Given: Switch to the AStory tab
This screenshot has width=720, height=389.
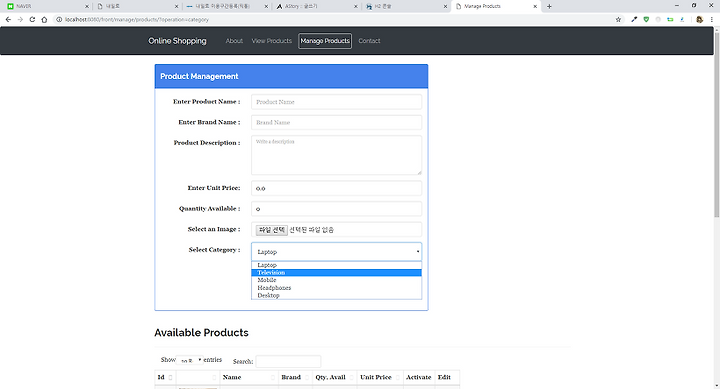Looking at the screenshot, I should coord(316,6).
